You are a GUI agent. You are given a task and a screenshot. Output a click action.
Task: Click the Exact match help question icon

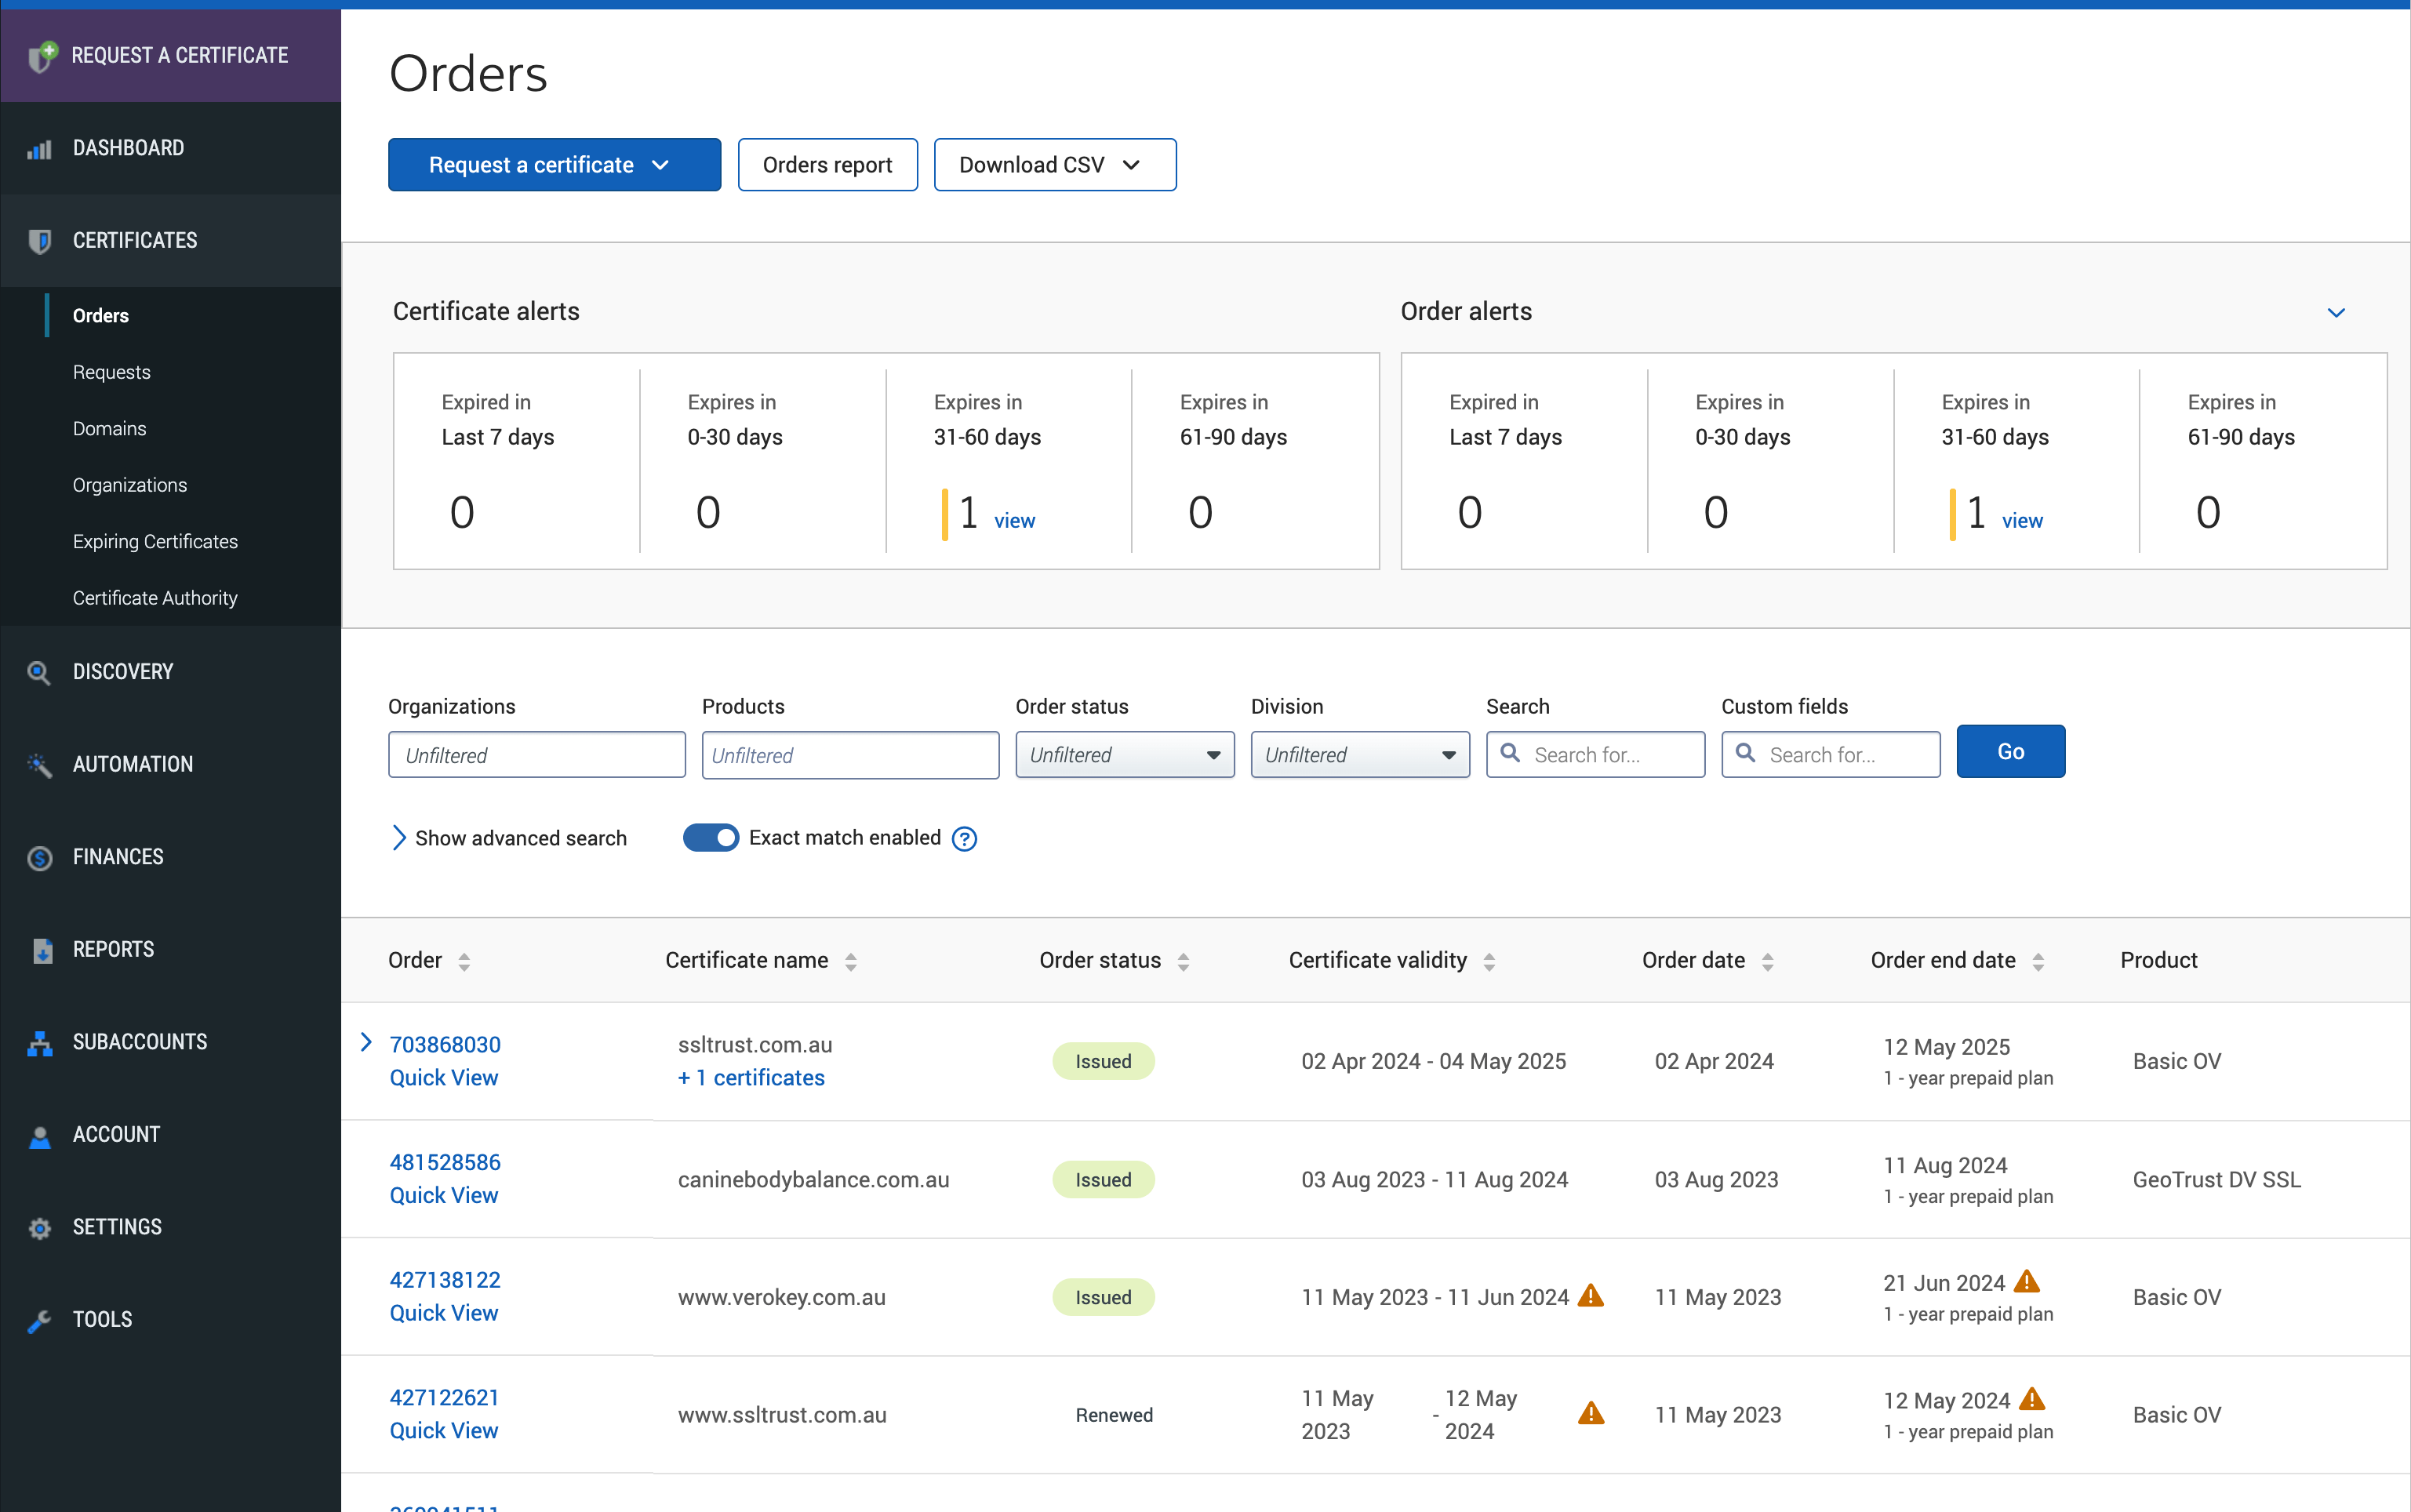pos(964,839)
